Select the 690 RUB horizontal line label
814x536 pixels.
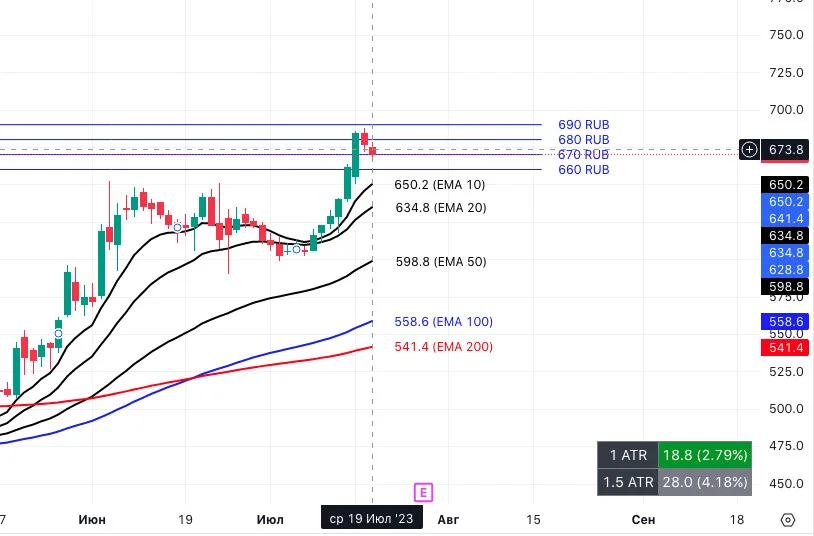point(584,125)
